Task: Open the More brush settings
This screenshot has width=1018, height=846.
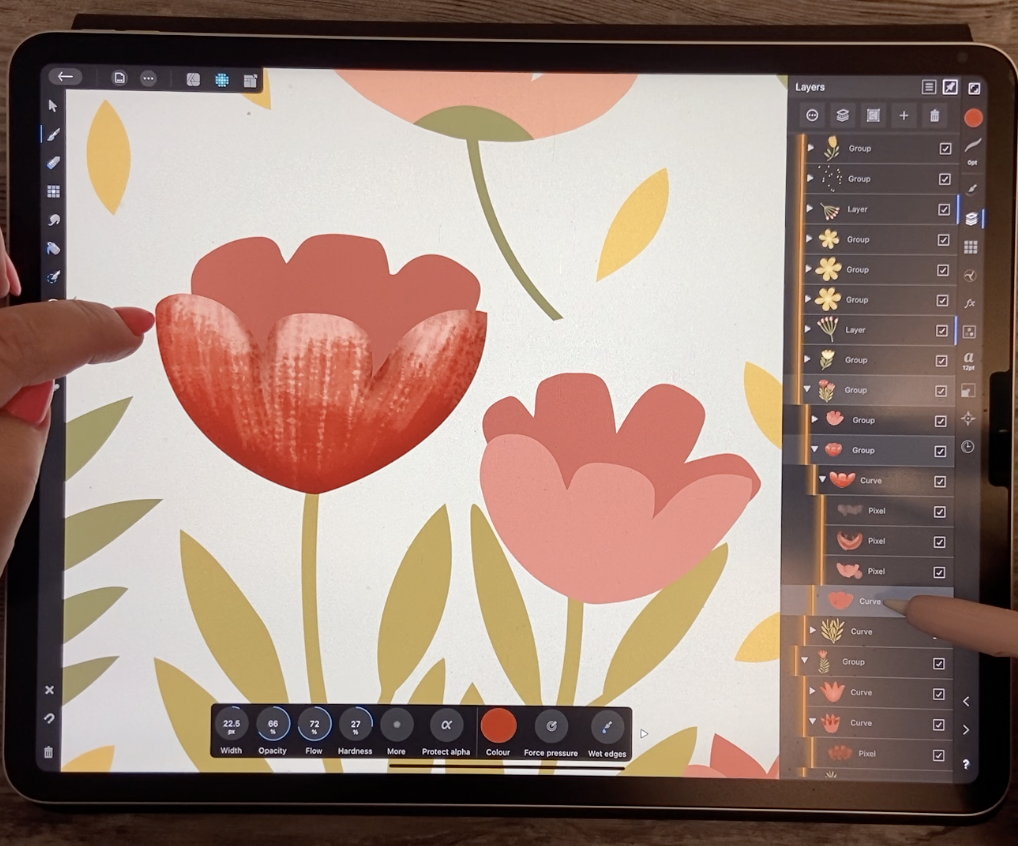Action: 397,731
